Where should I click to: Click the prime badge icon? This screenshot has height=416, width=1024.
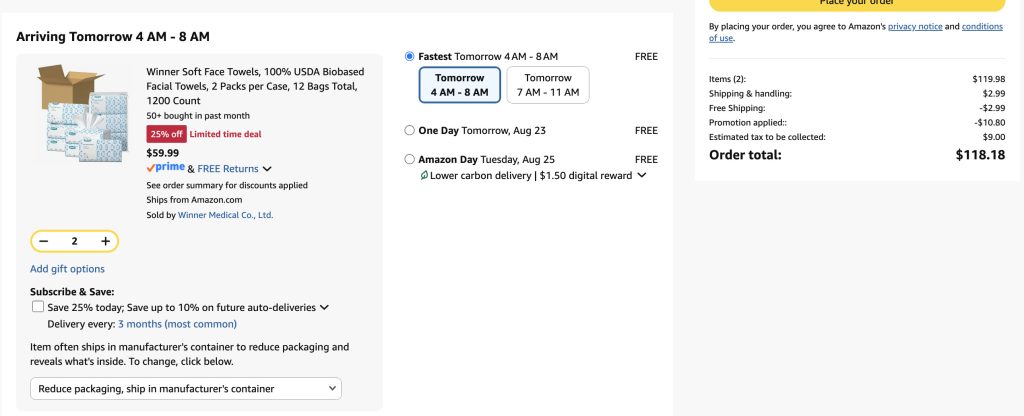[166, 168]
